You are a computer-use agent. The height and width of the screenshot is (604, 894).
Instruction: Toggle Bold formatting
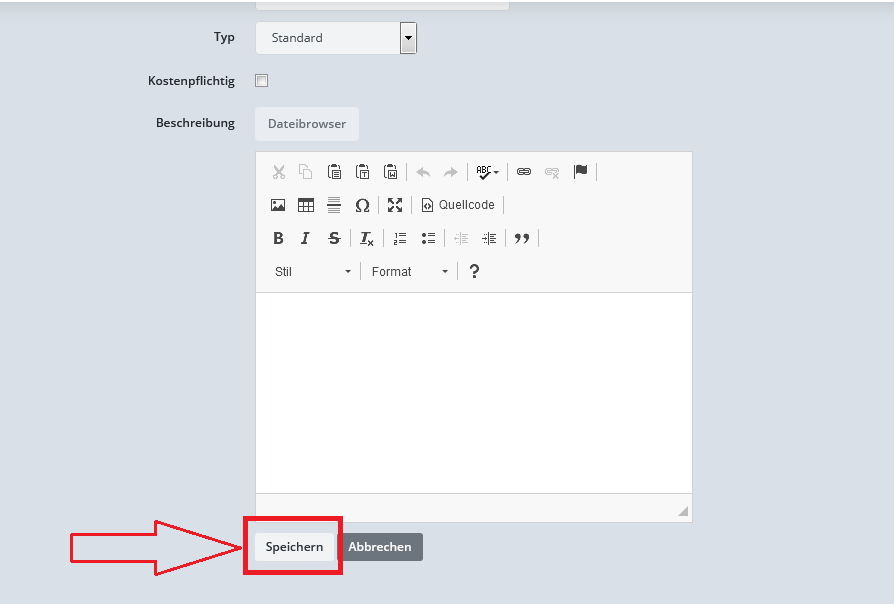click(278, 238)
